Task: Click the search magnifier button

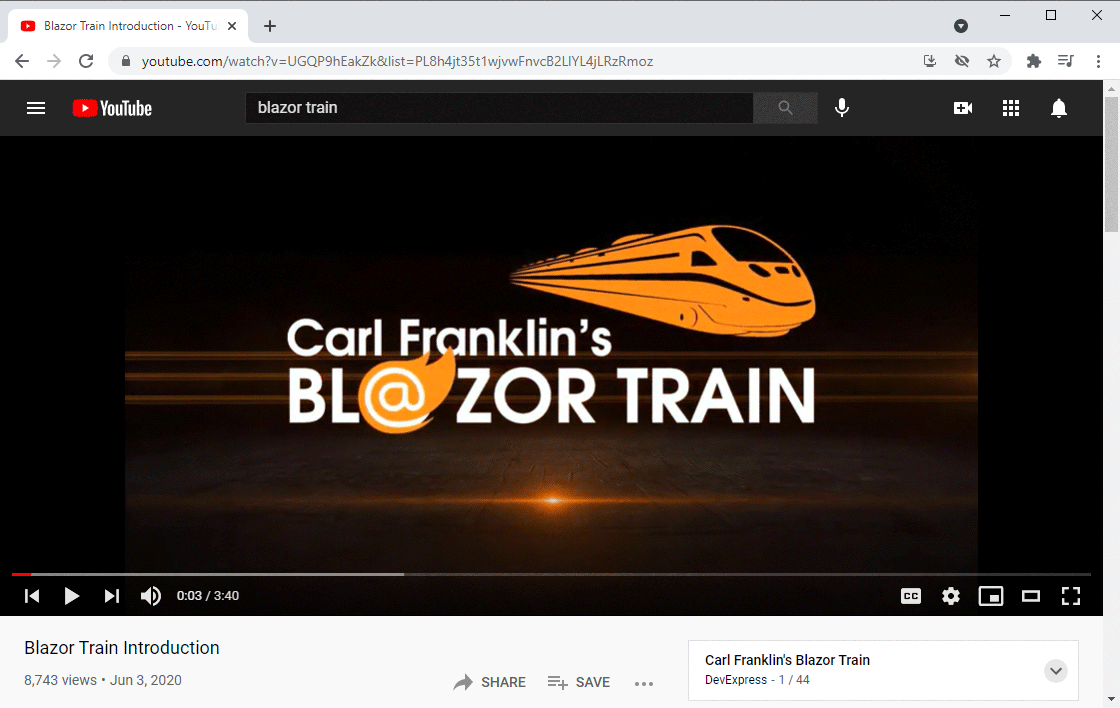Action: click(785, 108)
